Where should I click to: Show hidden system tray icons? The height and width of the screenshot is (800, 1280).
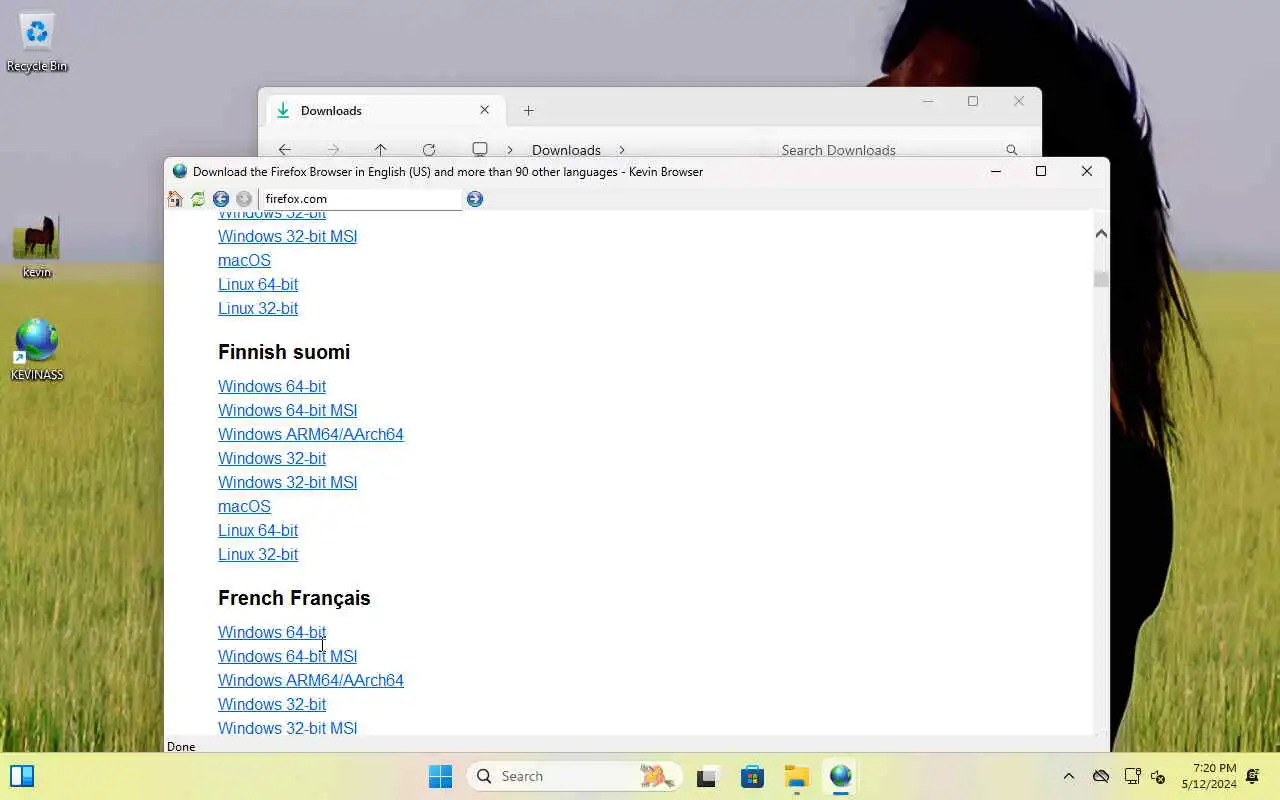point(1068,776)
